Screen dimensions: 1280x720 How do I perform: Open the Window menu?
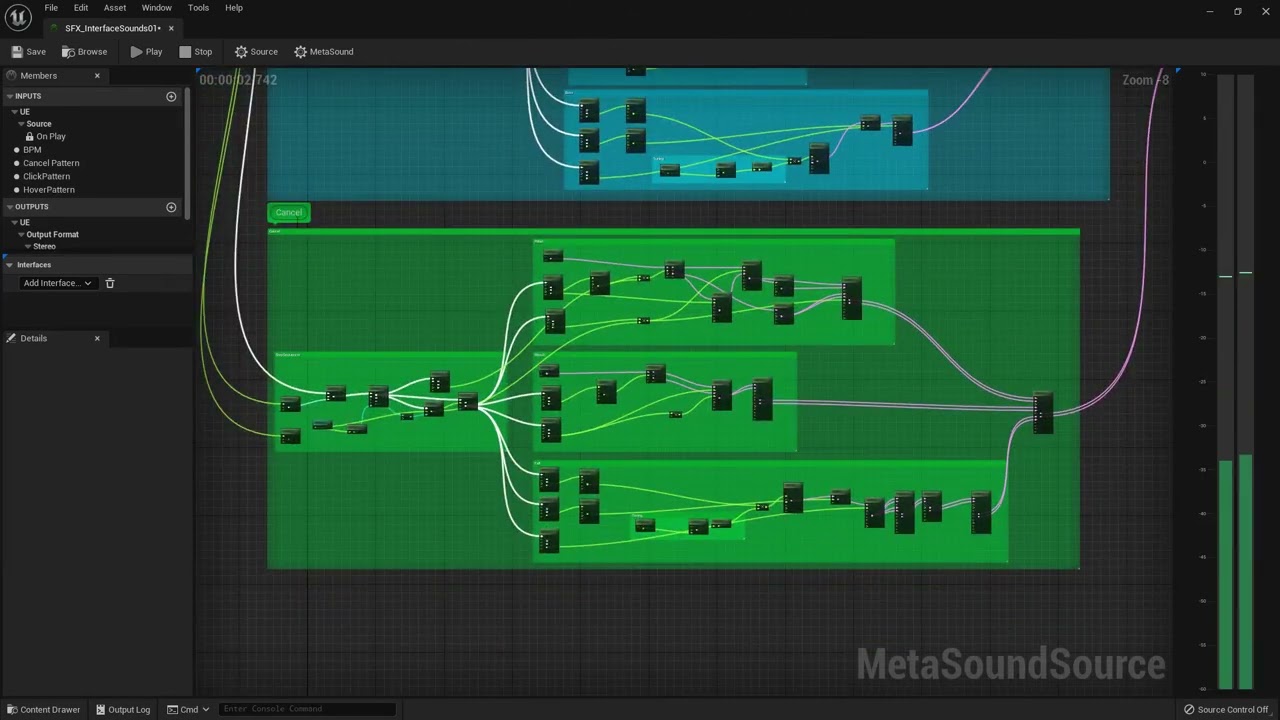156,8
